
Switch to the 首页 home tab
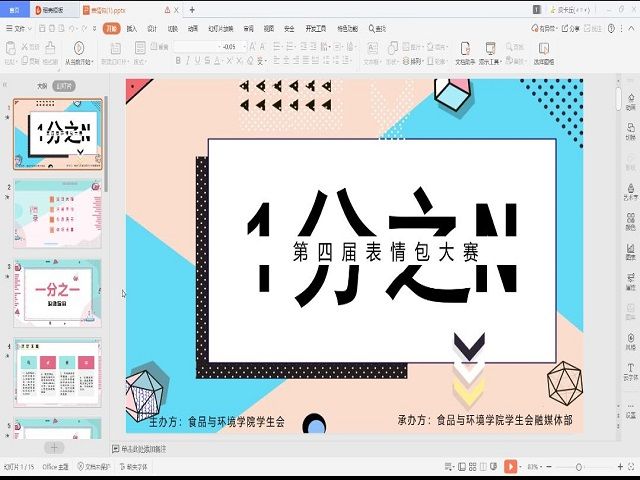coord(15,10)
